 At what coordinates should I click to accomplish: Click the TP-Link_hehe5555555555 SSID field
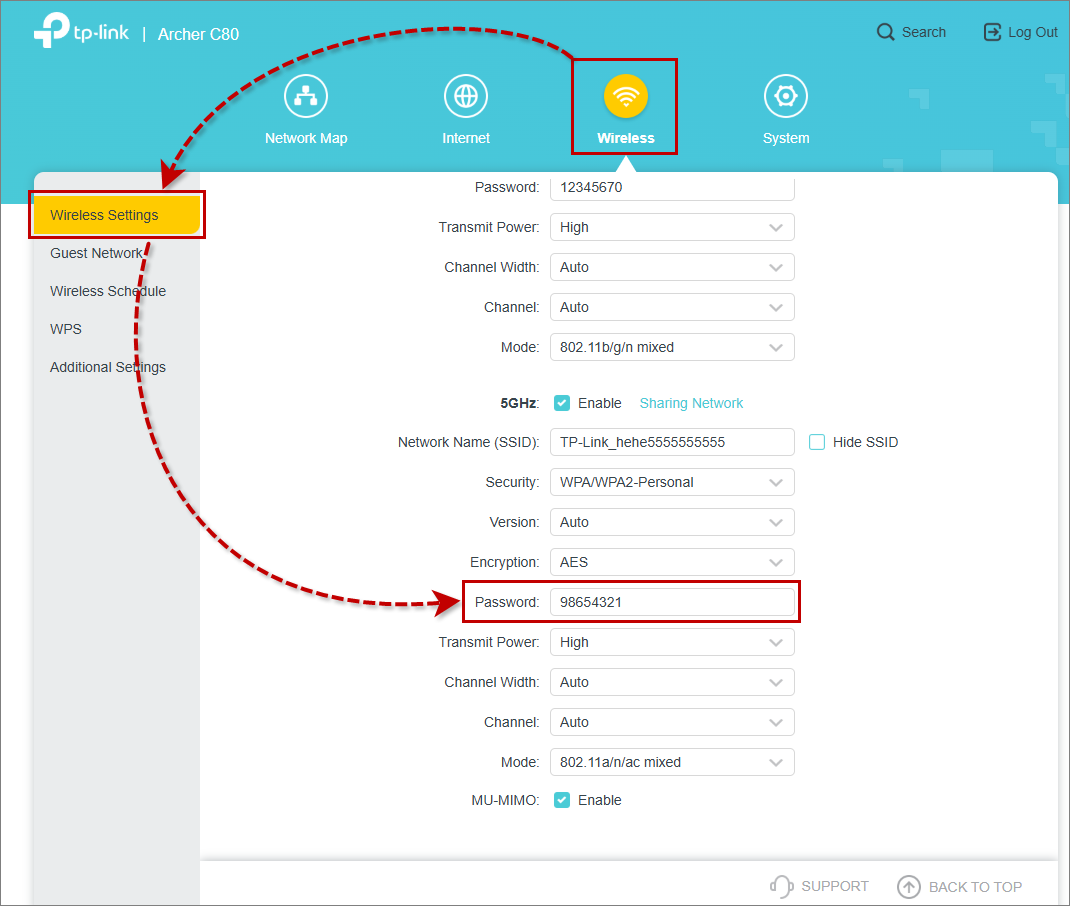tap(672, 442)
